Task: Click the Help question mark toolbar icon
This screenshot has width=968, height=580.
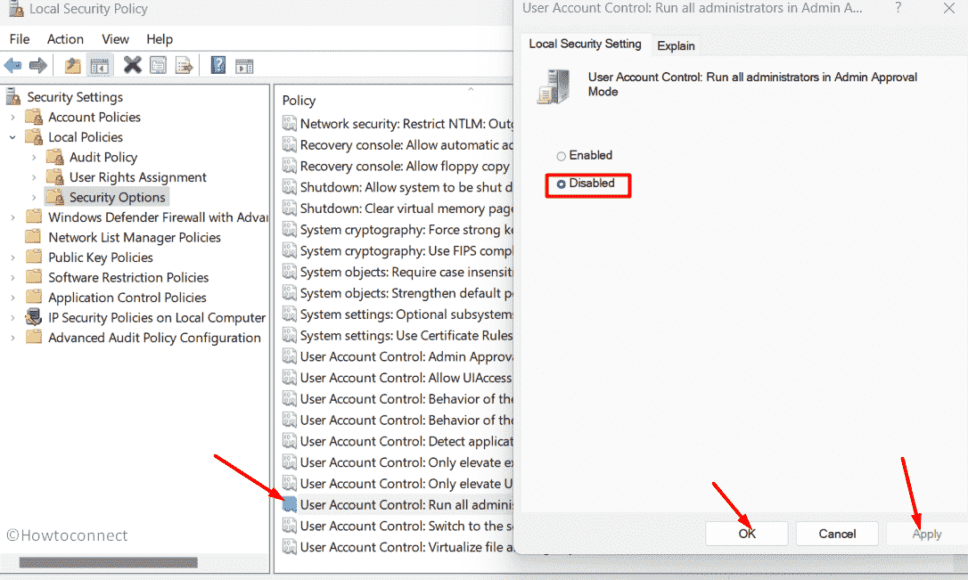Action: coord(219,64)
